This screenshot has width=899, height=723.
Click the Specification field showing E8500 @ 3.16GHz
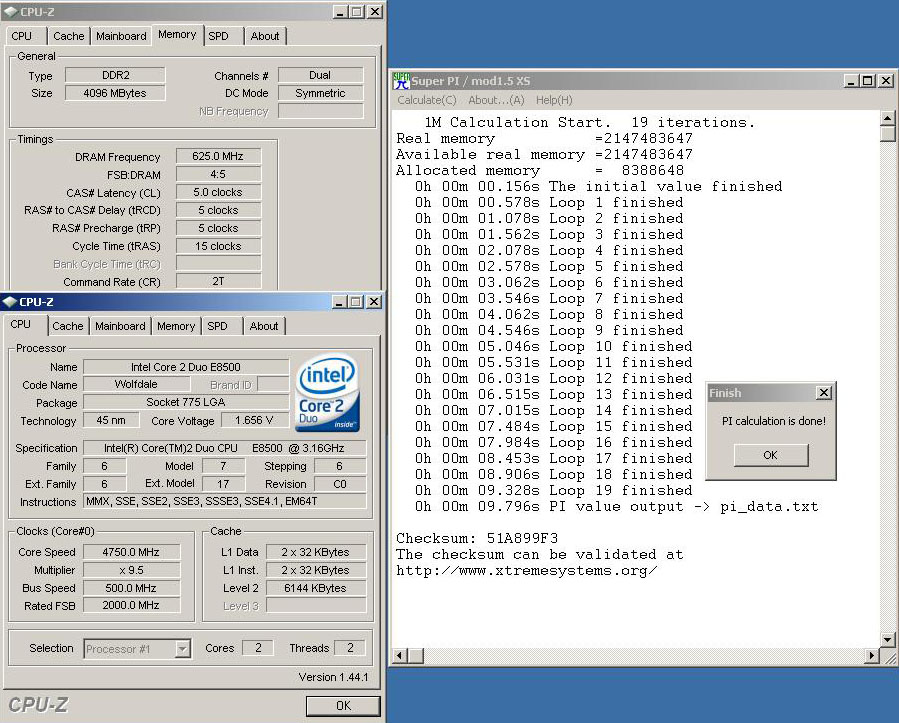tap(225, 448)
